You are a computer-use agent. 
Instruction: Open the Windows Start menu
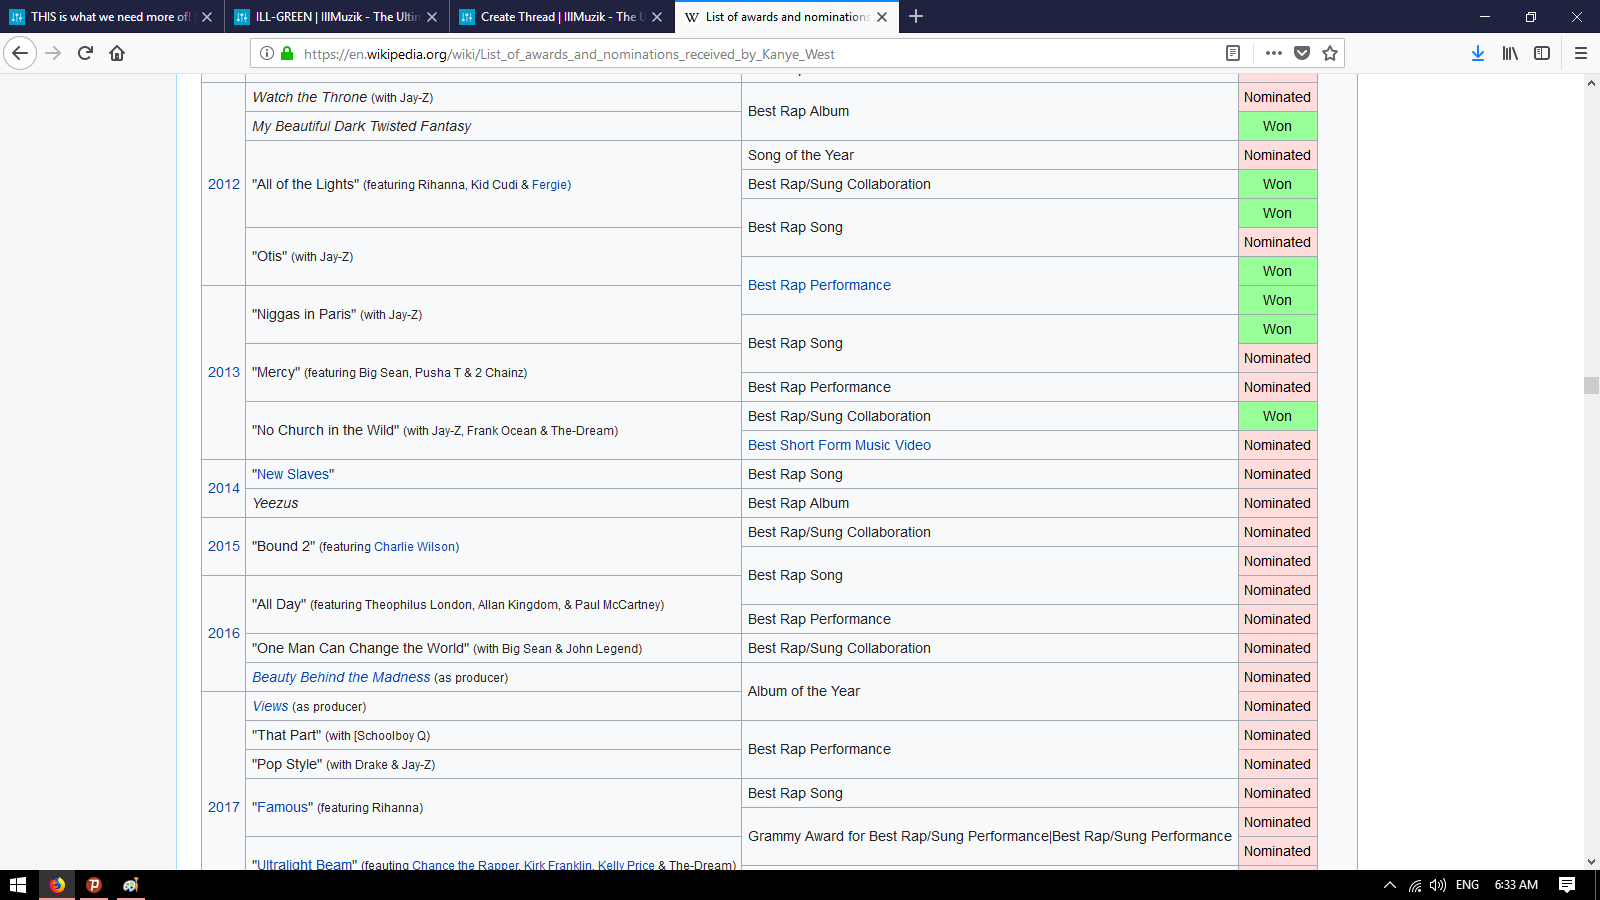tap(17, 885)
